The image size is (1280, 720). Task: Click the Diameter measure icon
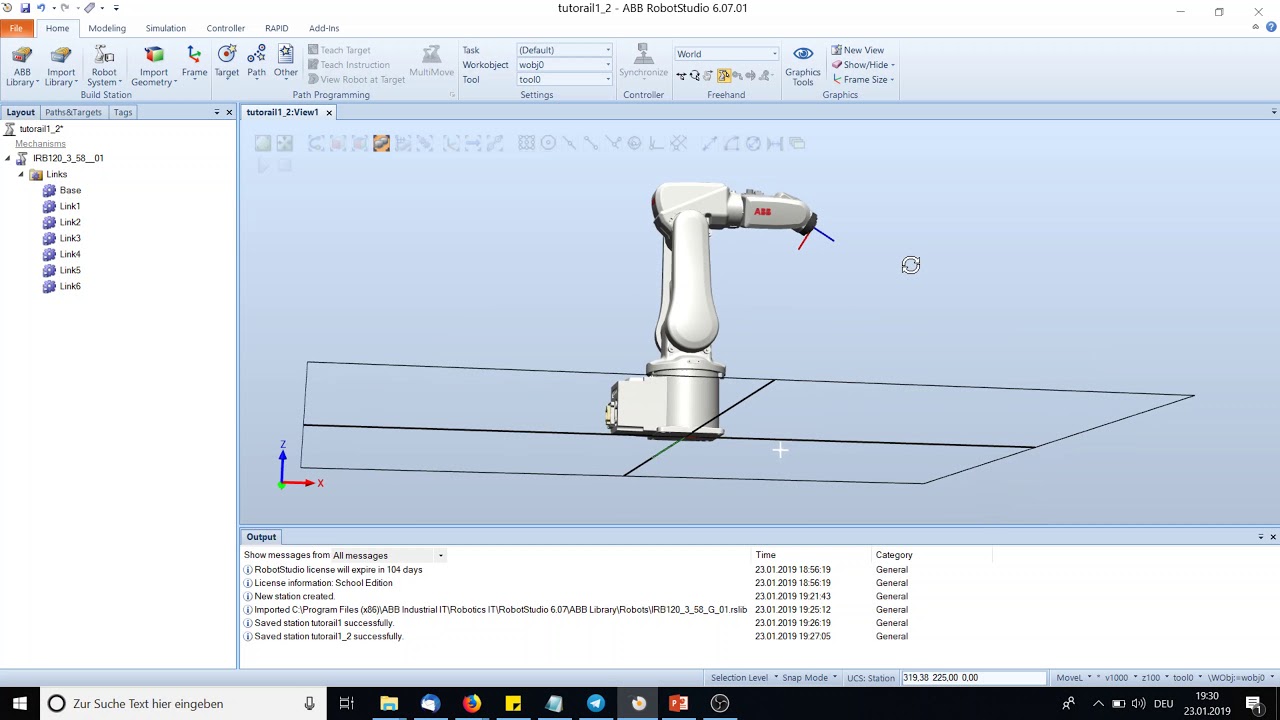(753, 143)
